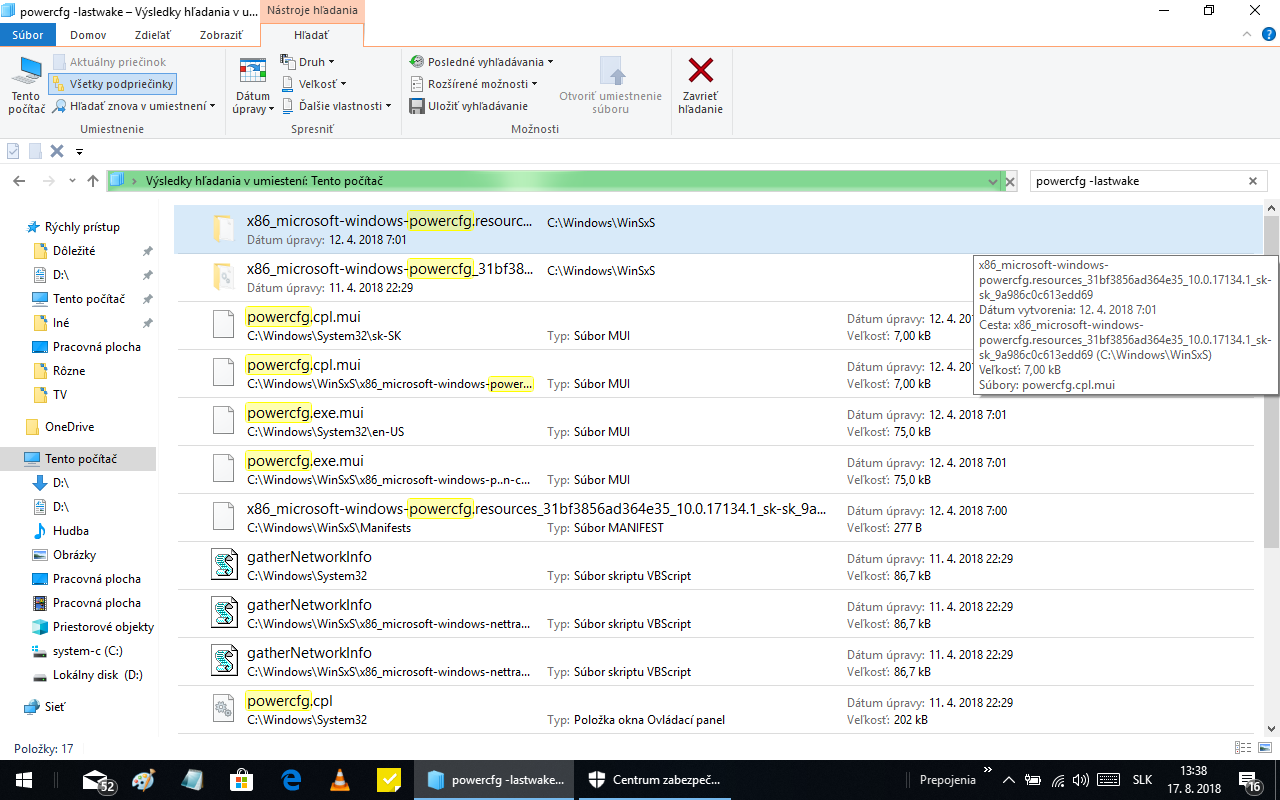Select Lokálny disk (D:) in navigation pane

click(x=98, y=675)
